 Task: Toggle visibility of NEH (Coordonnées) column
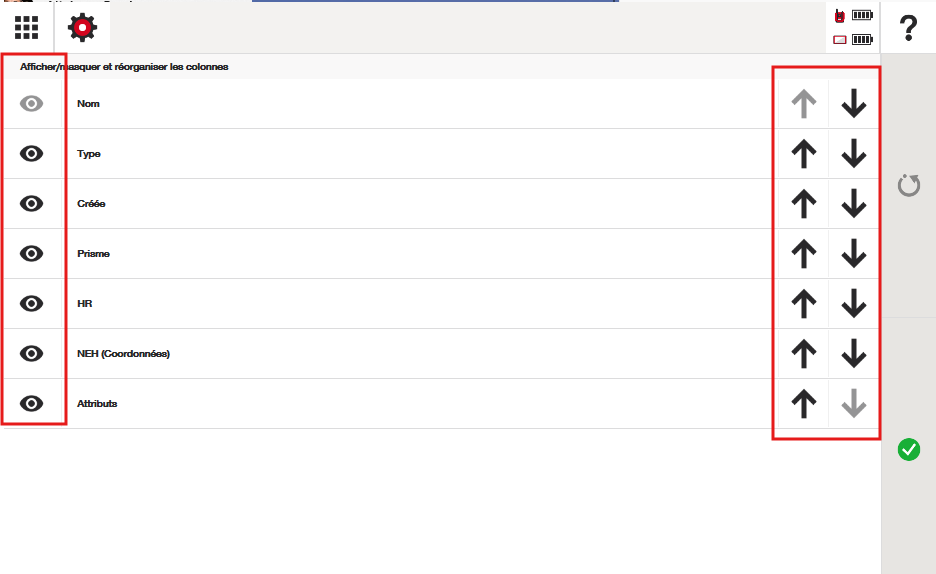click(32, 353)
